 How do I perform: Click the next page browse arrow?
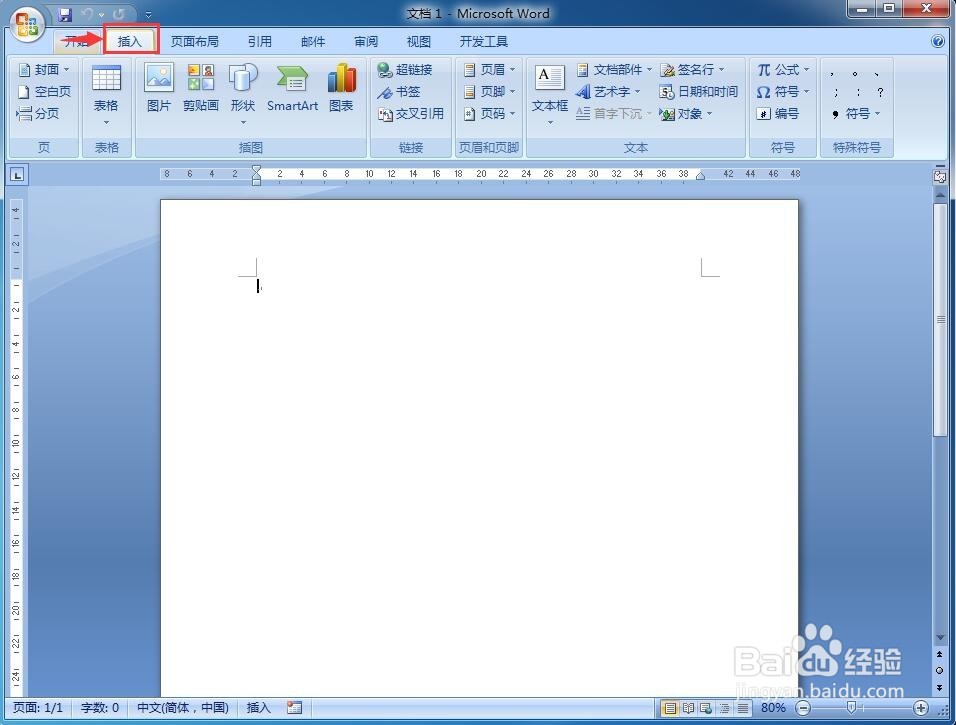(940, 687)
